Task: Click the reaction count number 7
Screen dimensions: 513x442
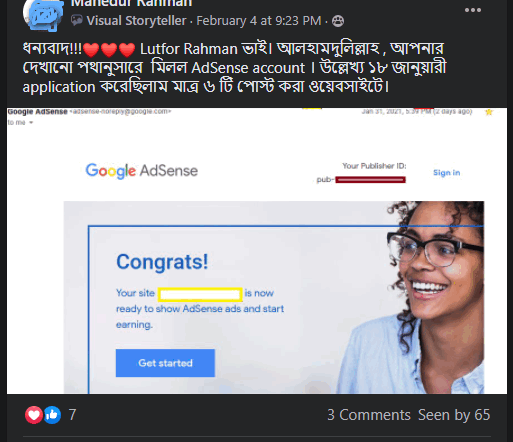Action: tap(72, 415)
